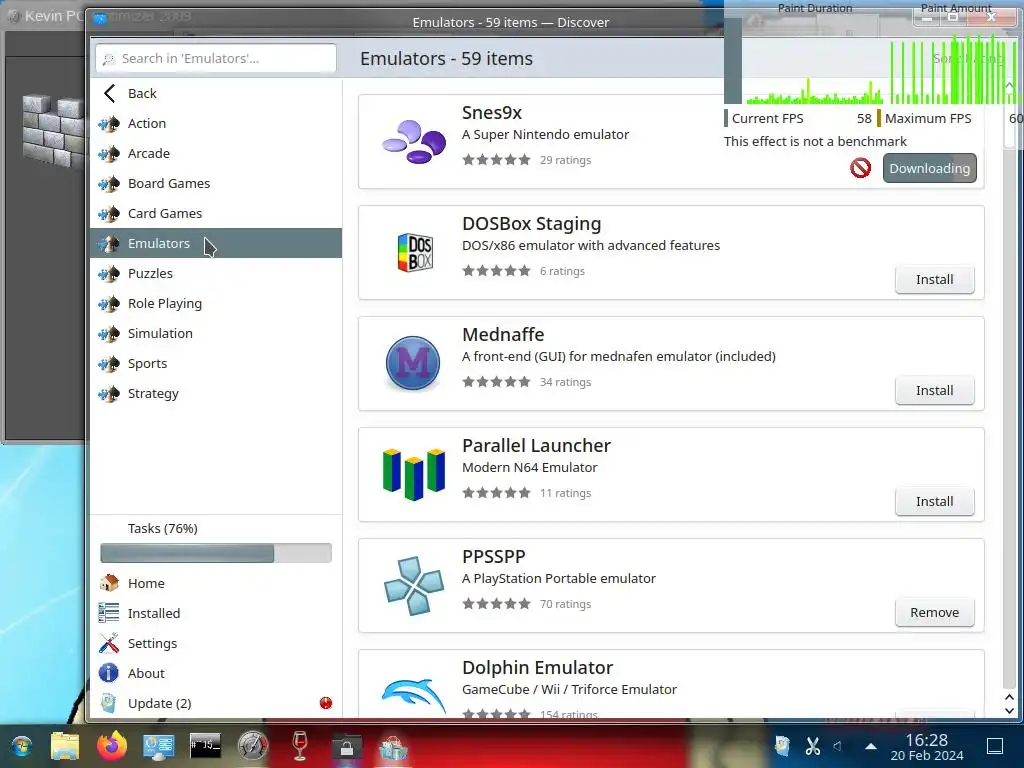
Task: Open the Board Games category
Action: click(x=216, y=184)
